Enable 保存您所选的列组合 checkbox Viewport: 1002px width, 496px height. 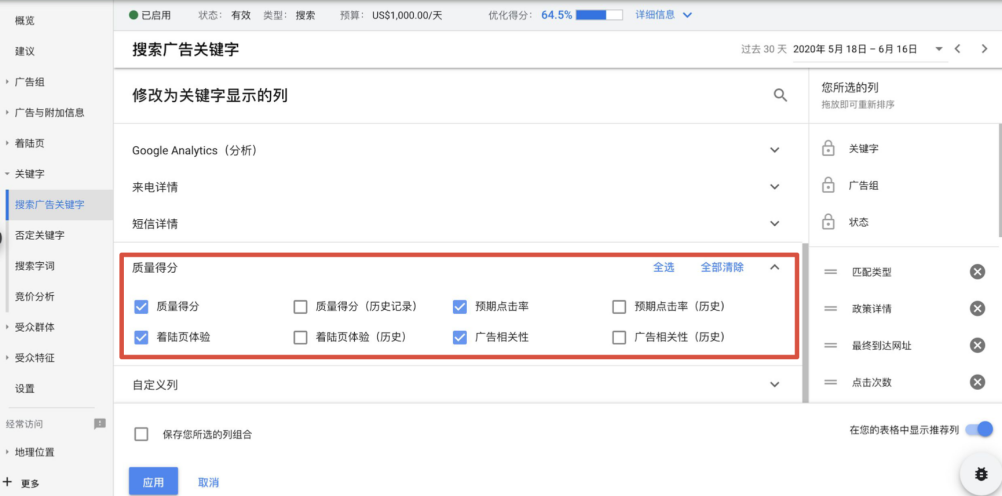[x=141, y=435]
